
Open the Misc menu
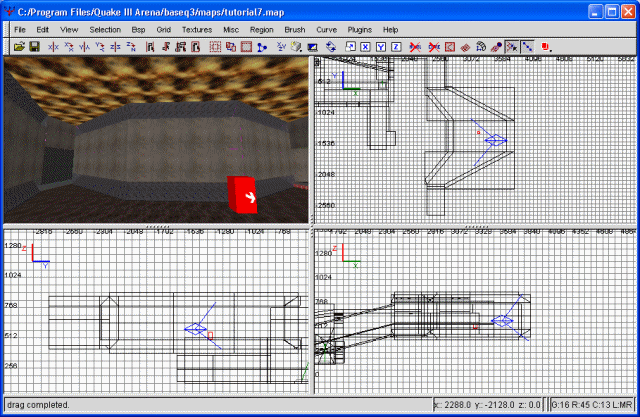pyautogui.click(x=231, y=29)
